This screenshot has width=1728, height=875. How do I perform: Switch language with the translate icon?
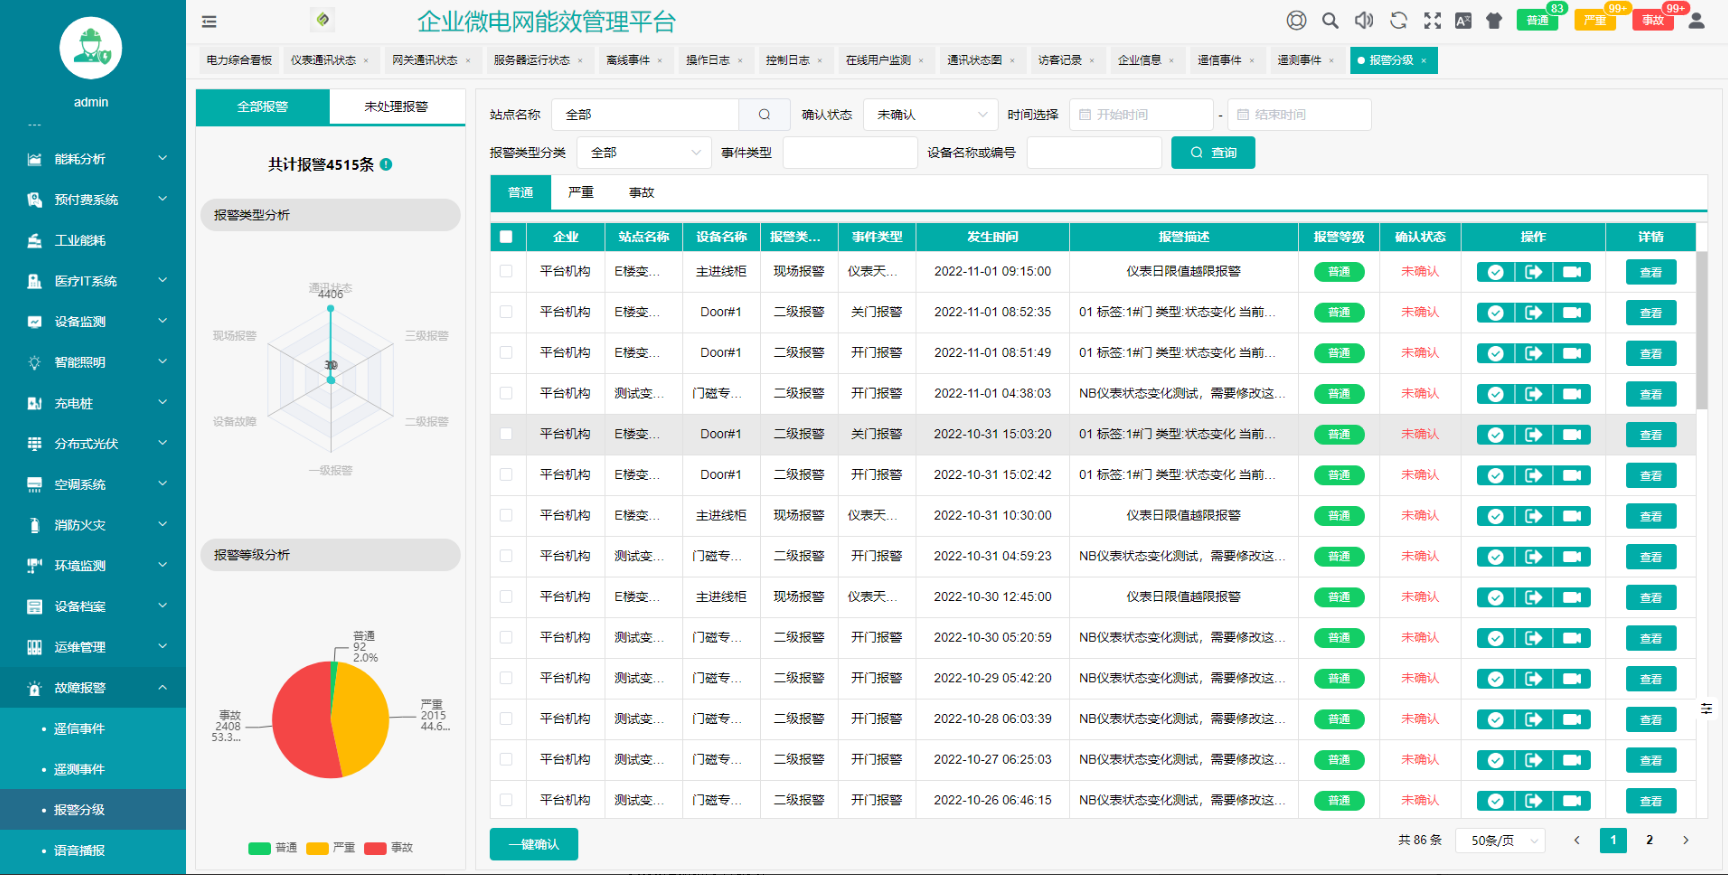tap(1463, 20)
